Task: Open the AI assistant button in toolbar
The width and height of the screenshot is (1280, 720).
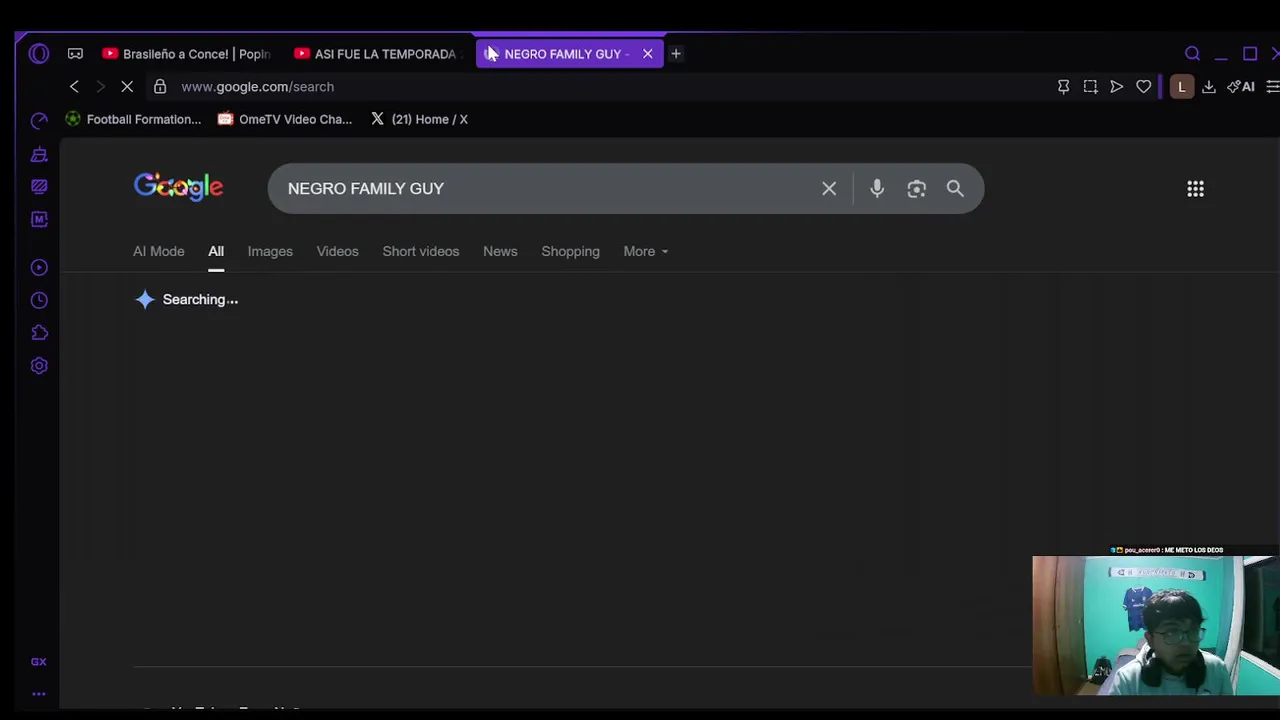Action: (x=1241, y=87)
